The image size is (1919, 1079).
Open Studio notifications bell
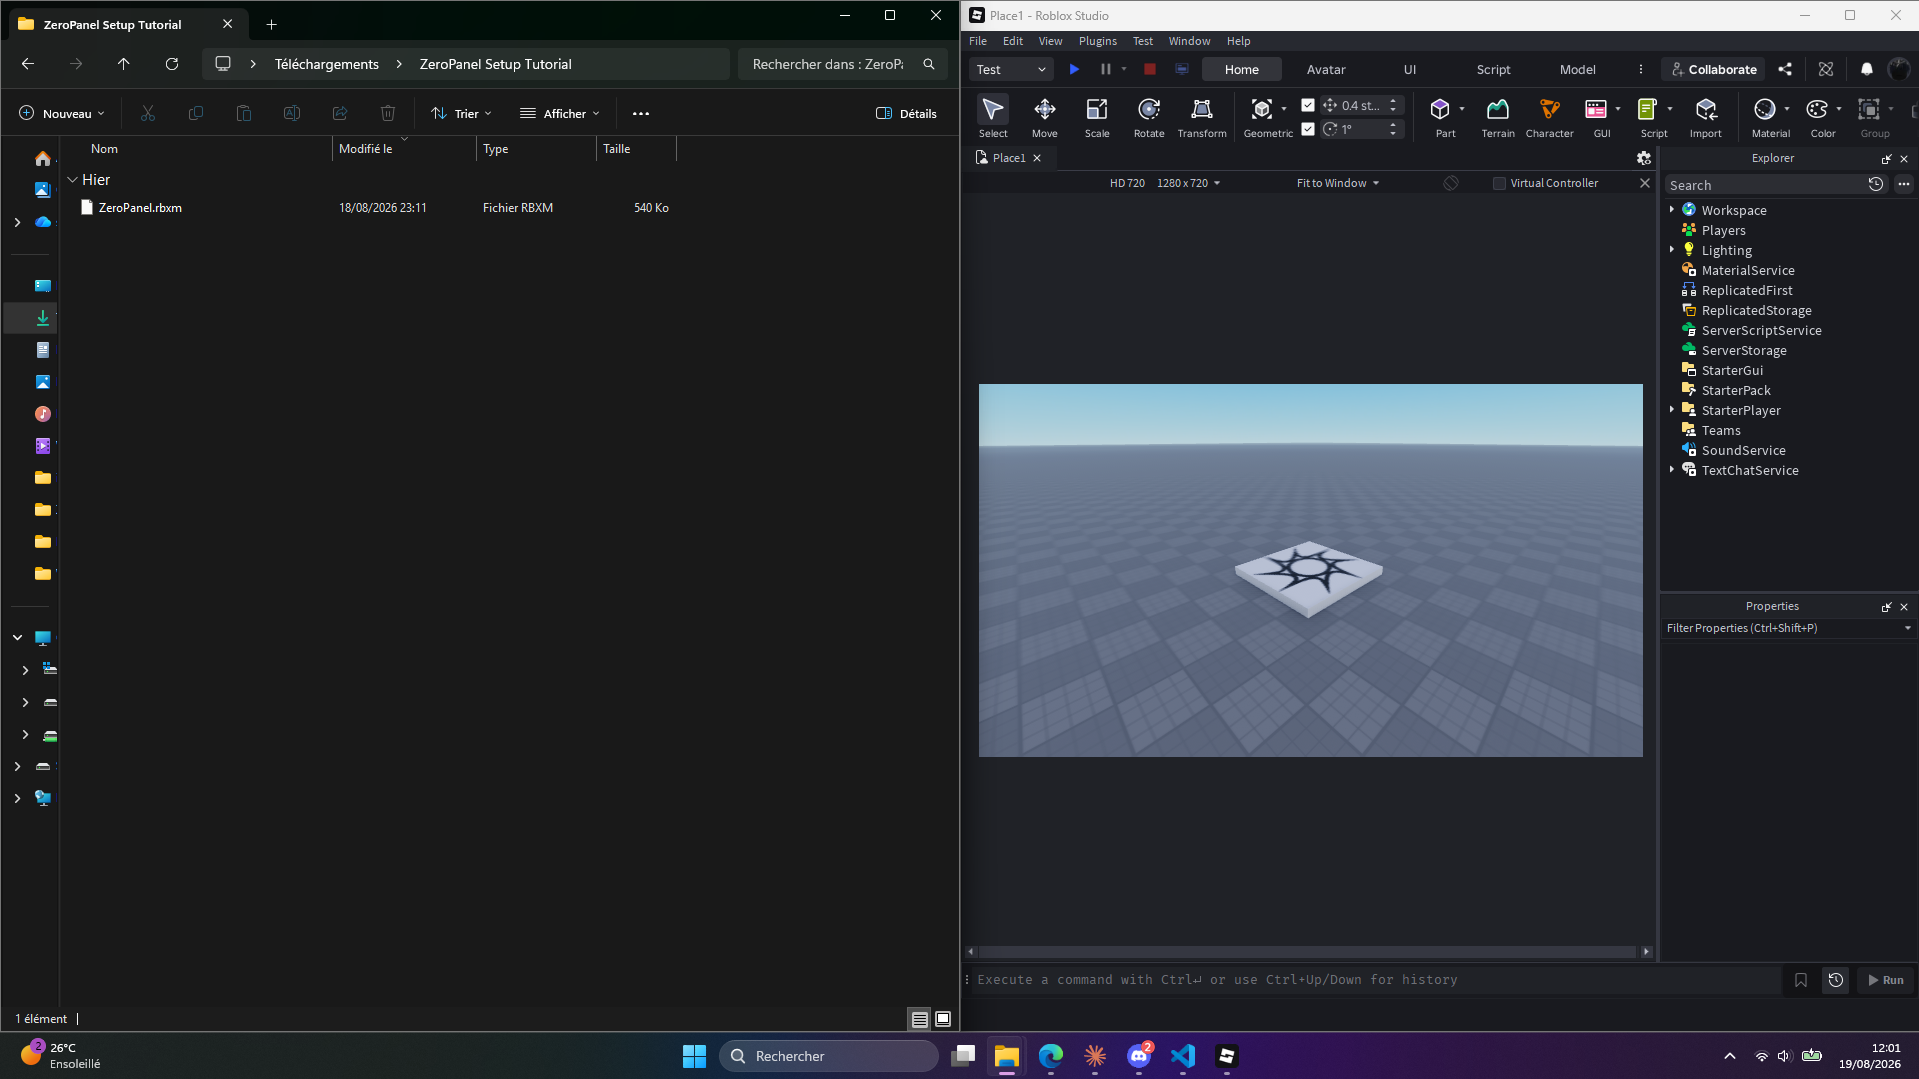point(1866,69)
